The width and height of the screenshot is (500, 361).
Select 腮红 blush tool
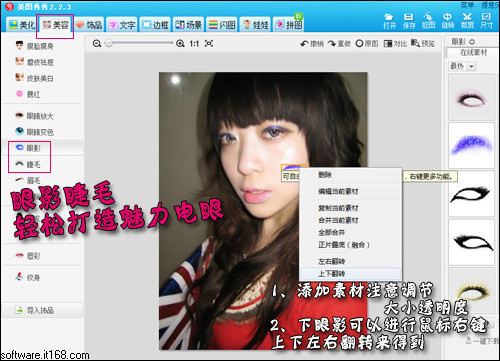[x=28, y=94]
